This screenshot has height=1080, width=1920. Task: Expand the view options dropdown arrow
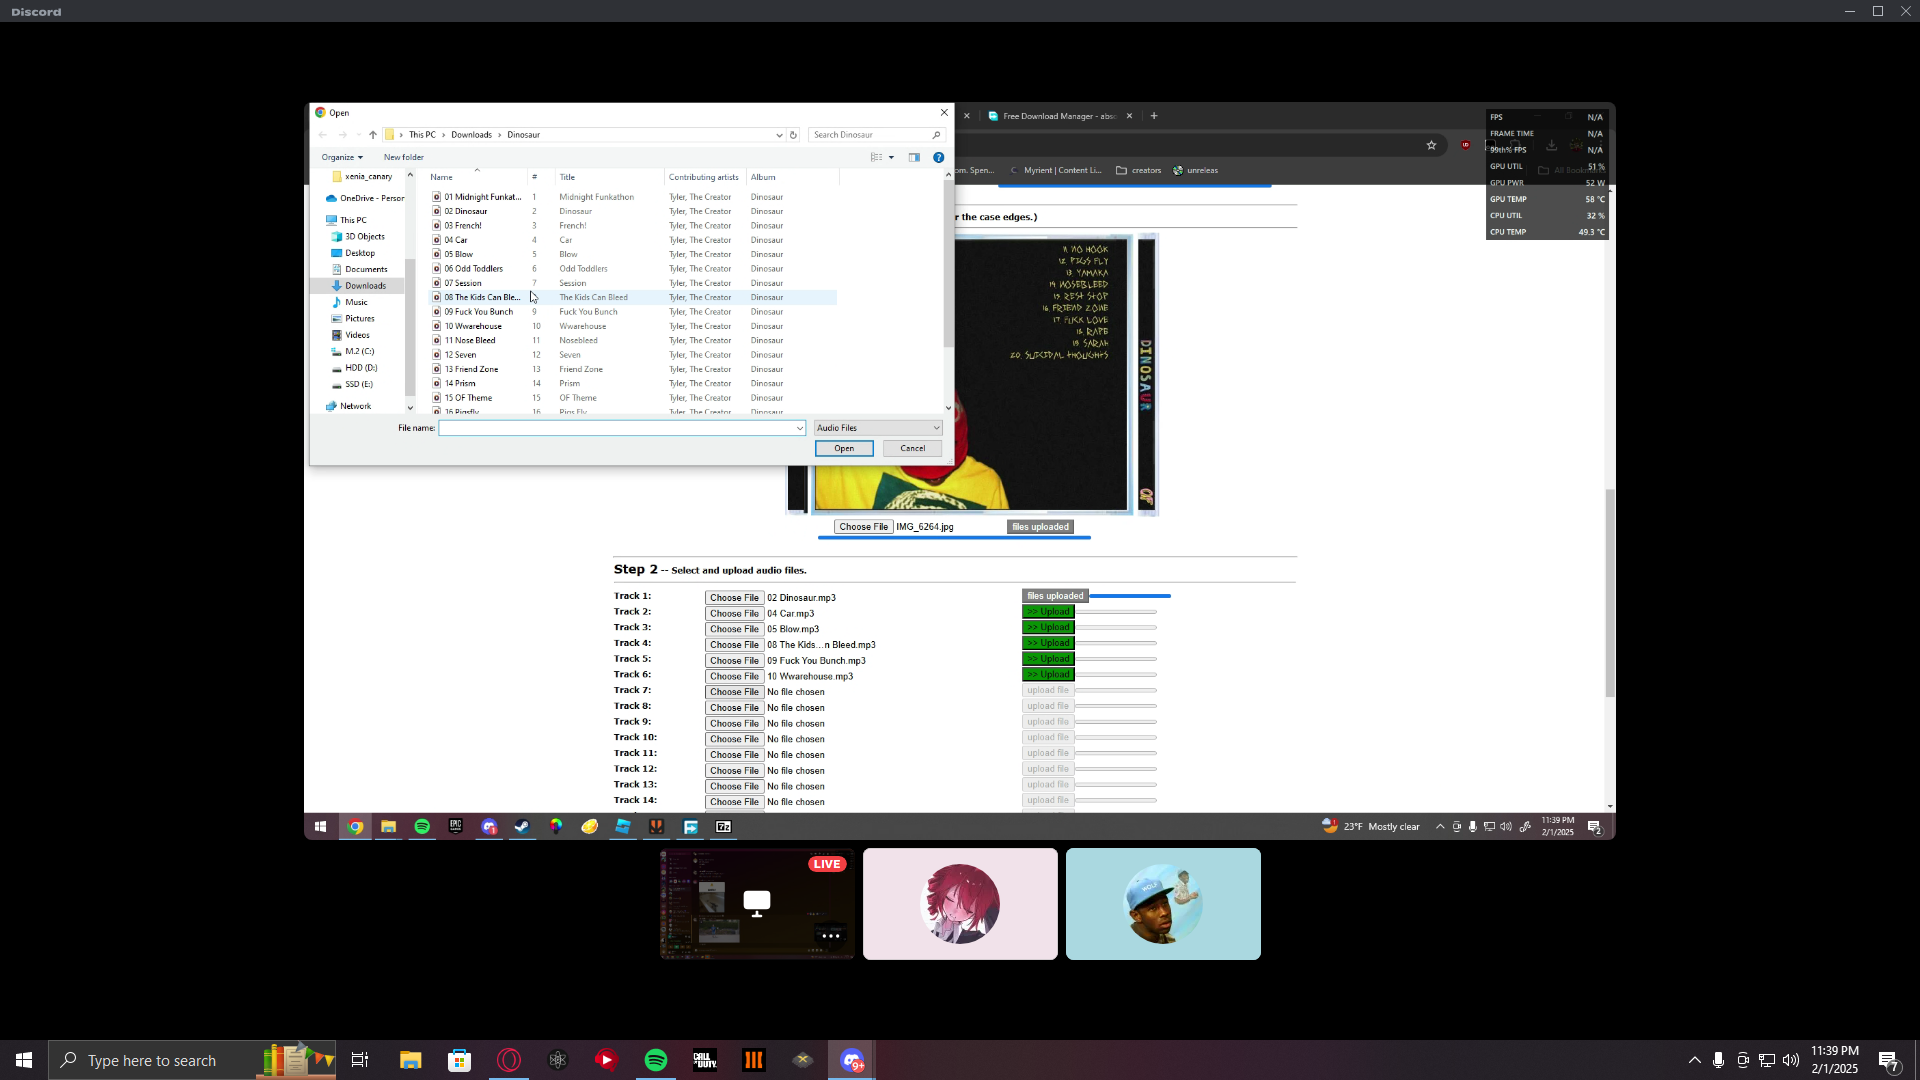(x=891, y=158)
